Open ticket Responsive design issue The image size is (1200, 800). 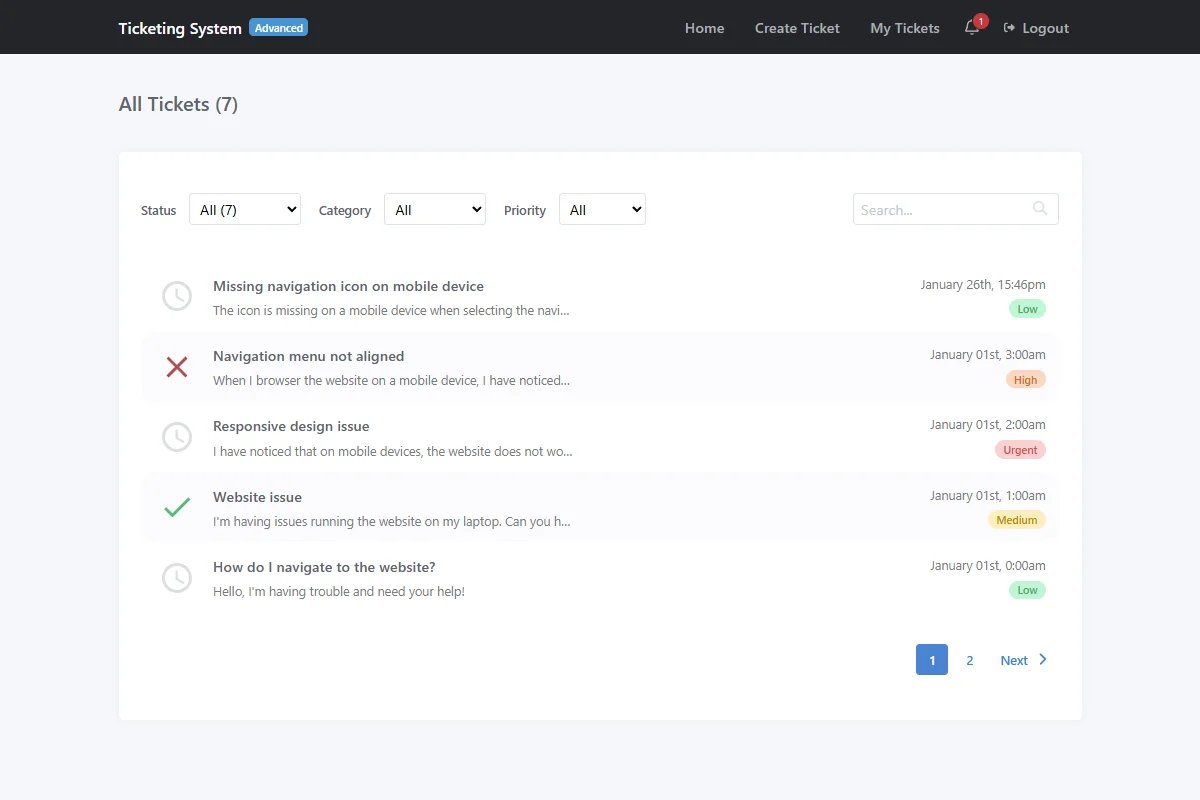coord(291,426)
